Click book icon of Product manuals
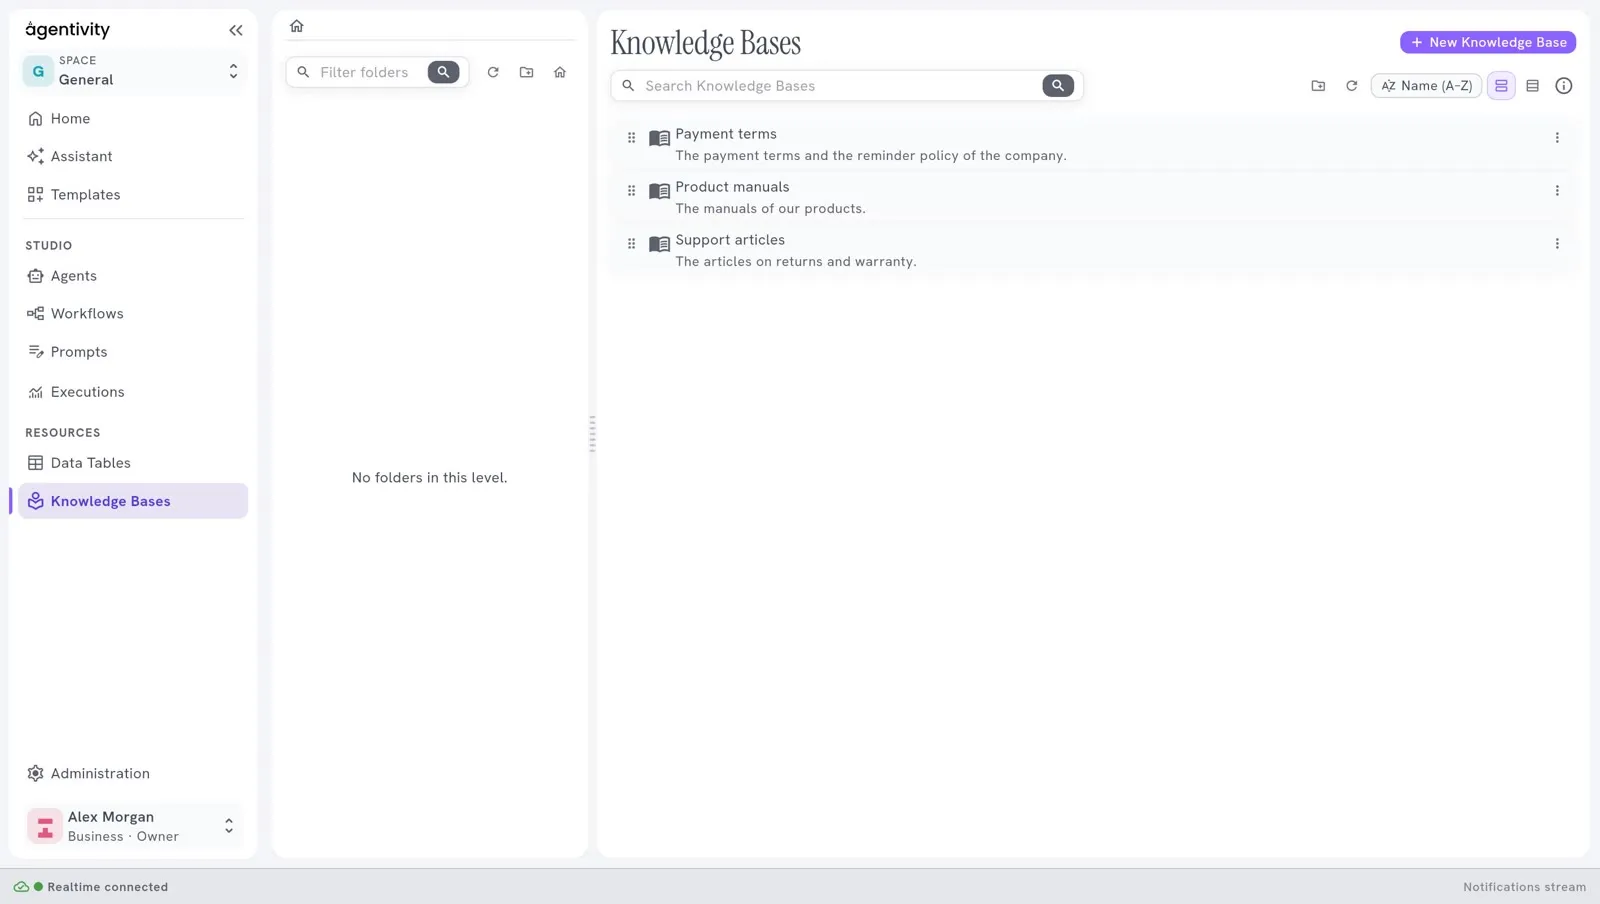The height and width of the screenshot is (904, 1600). tap(659, 191)
